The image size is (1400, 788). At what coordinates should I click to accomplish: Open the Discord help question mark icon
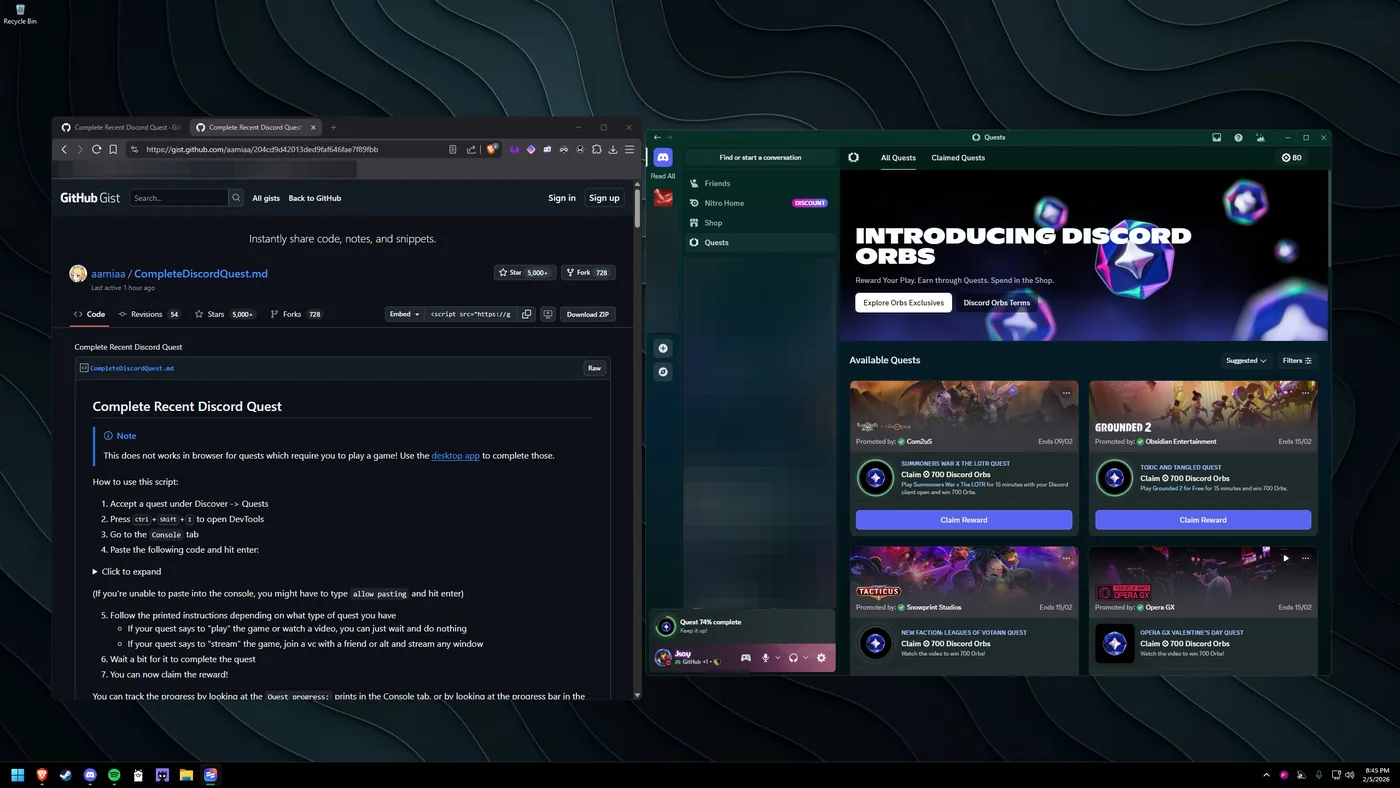(x=1238, y=137)
